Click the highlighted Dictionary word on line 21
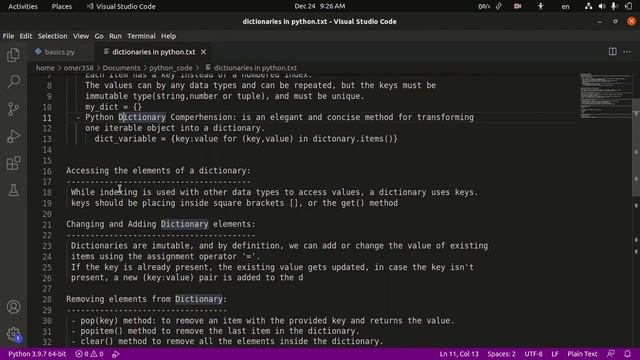 [184, 224]
